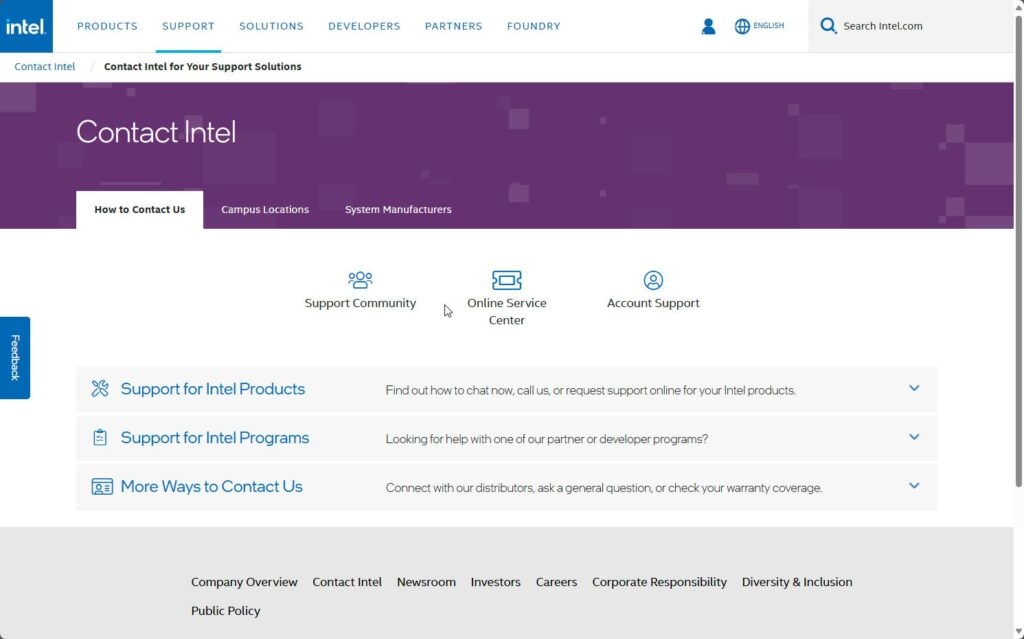Click the Online Service Center ticket icon
The image size is (1024, 639).
coord(506,280)
